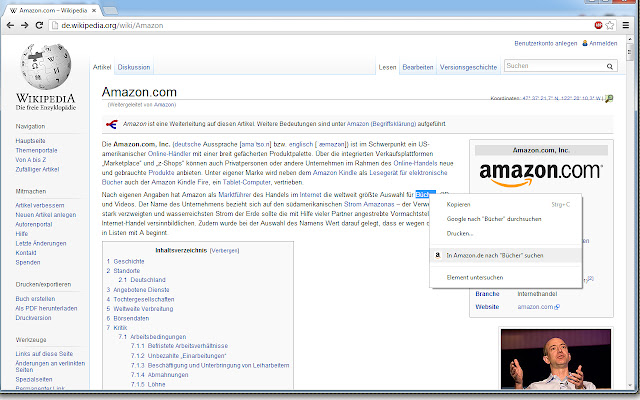
Task: Click the Wikipedia globe logo
Action: pos(46,67)
